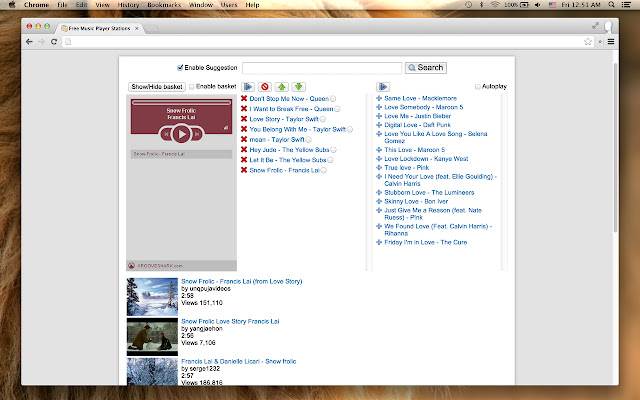Bookmark page with the star icon
Screen dimensions: 640x400
click(588, 42)
